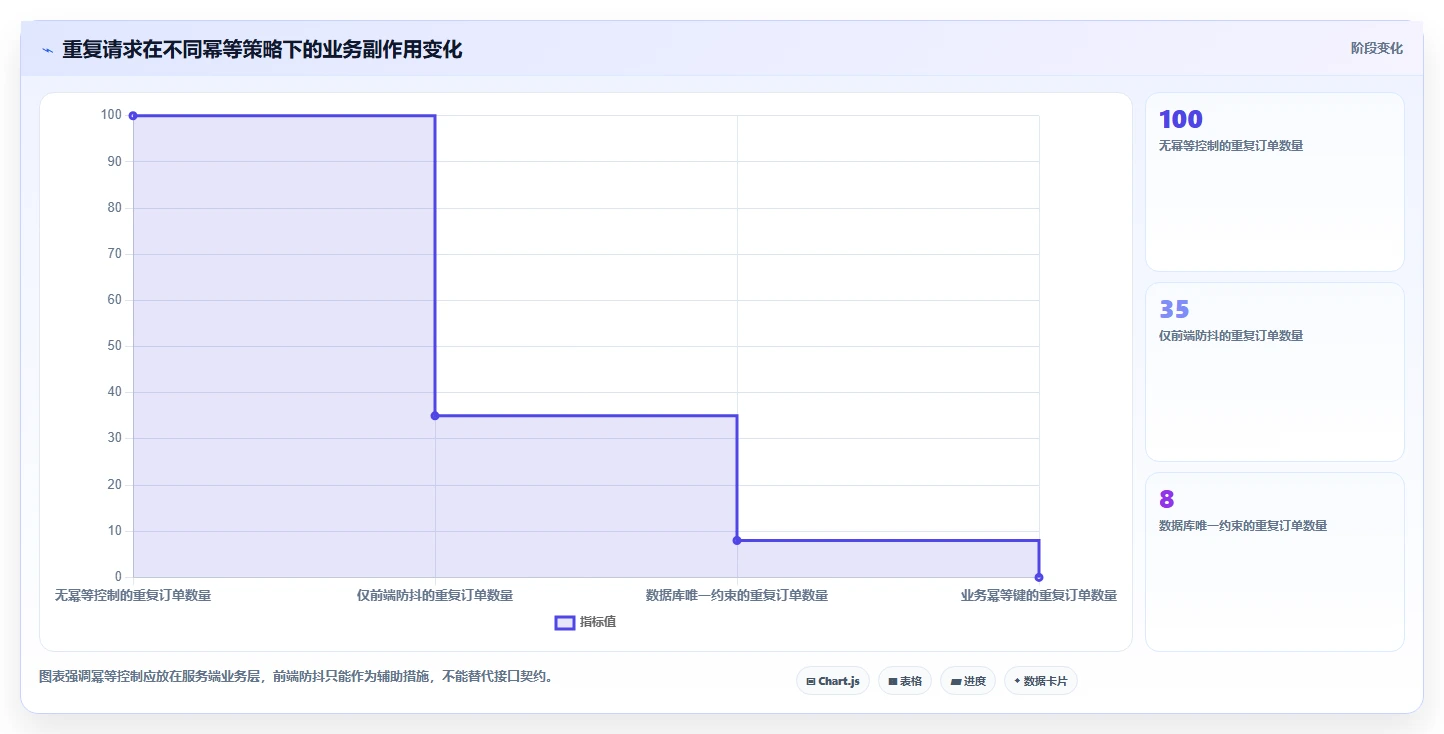The height and width of the screenshot is (734, 1444).
Task: Select the Chart.js tag chip
Action: (833, 681)
